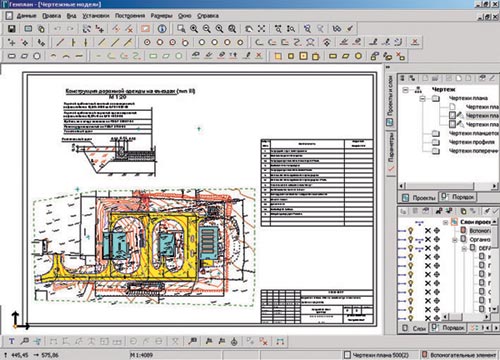The height and width of the screenshot is (360, 500).
Task: Select the yellow filled parallelogram tool
Action: click(x=346, y=56)
